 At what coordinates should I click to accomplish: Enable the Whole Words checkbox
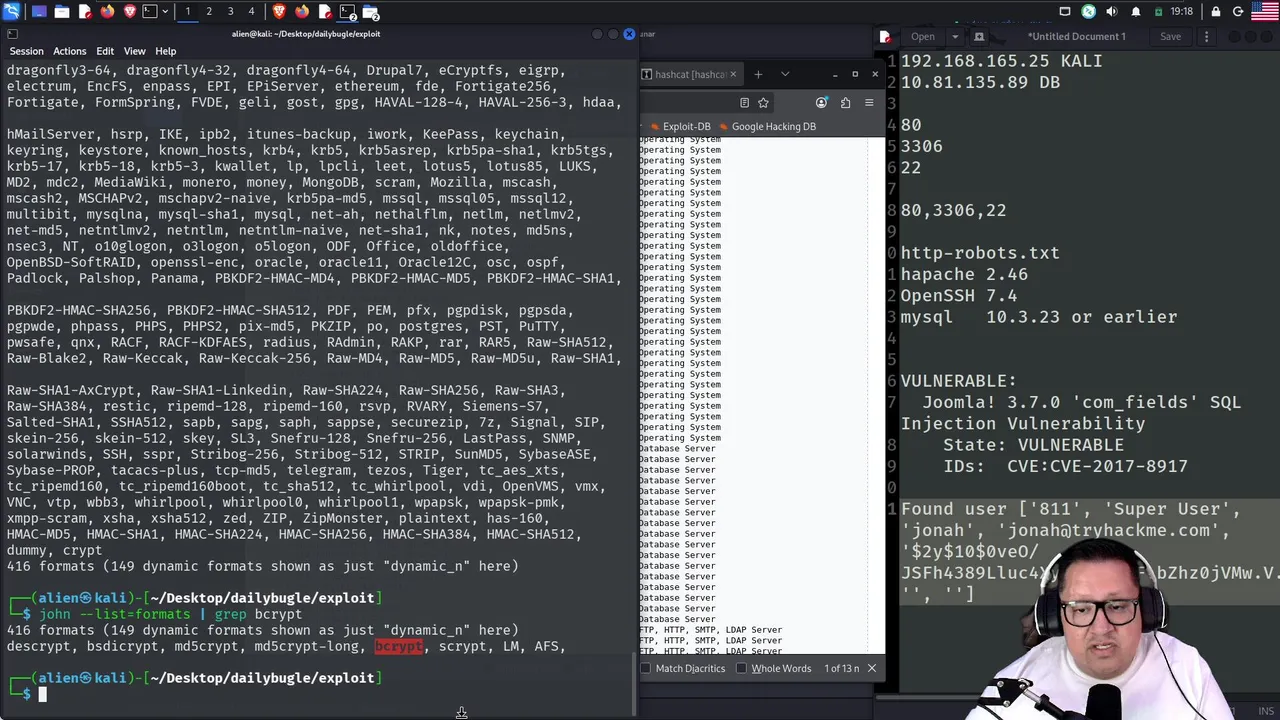(x=742, y=668)
